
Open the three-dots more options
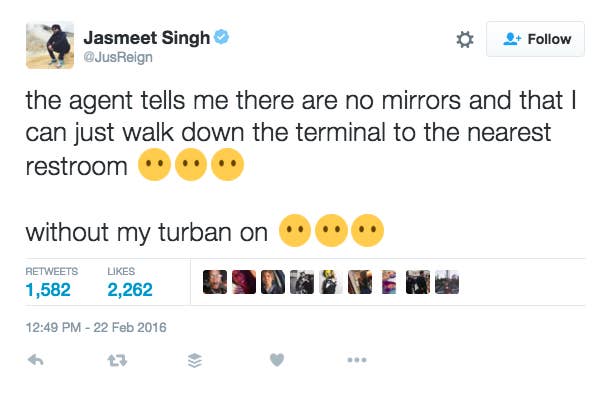tap(357, 360)
